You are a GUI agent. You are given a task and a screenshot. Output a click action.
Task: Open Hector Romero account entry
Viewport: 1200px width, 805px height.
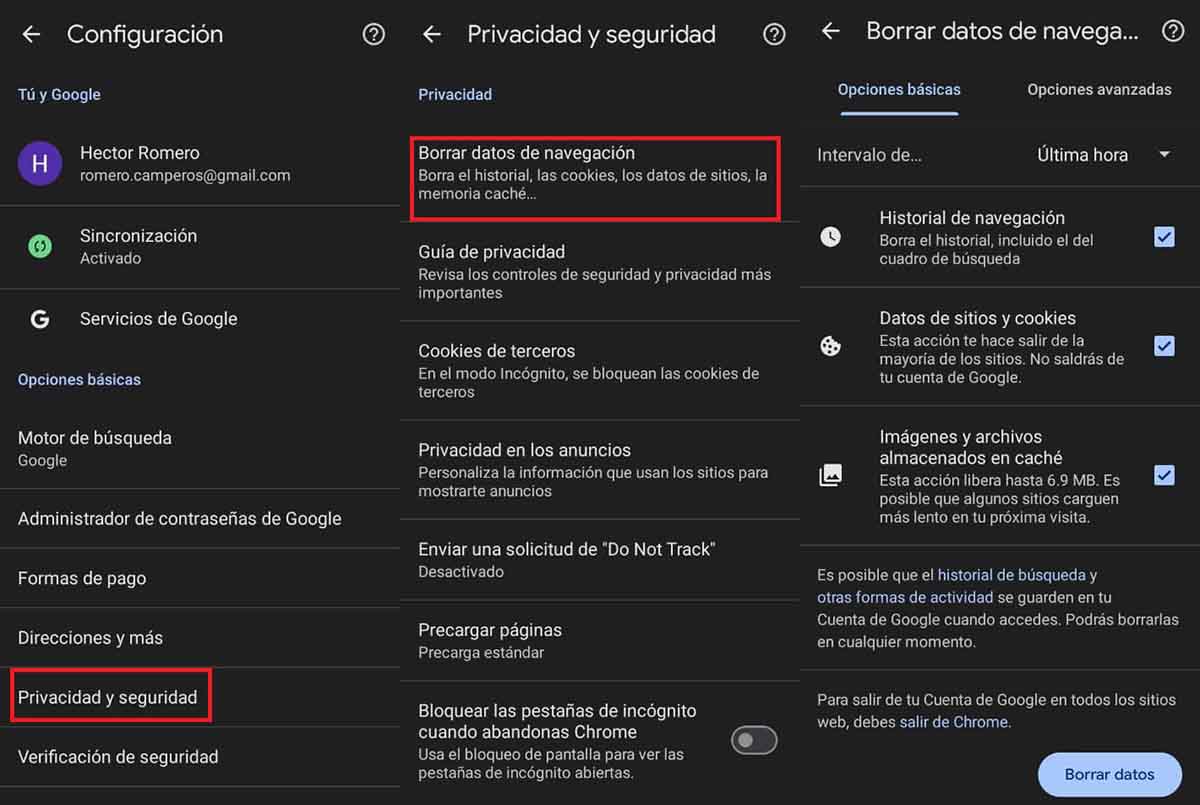pyautogui.click(x=200, y=163)
